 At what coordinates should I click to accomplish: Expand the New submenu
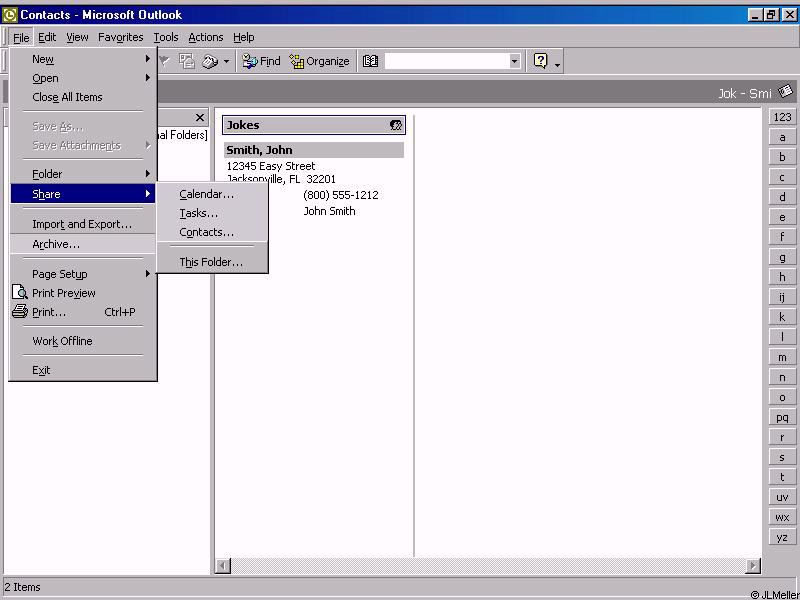pos(83,59)
